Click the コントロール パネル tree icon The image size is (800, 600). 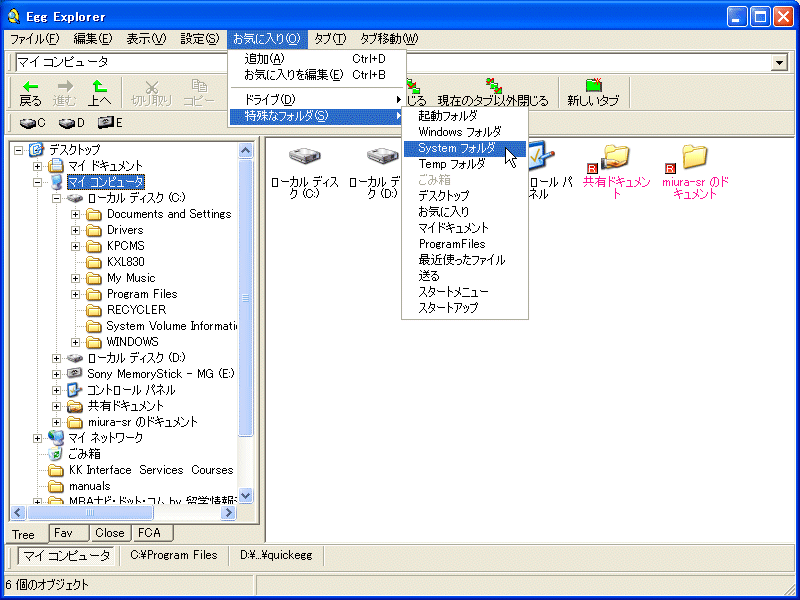[x=75, y=390]
